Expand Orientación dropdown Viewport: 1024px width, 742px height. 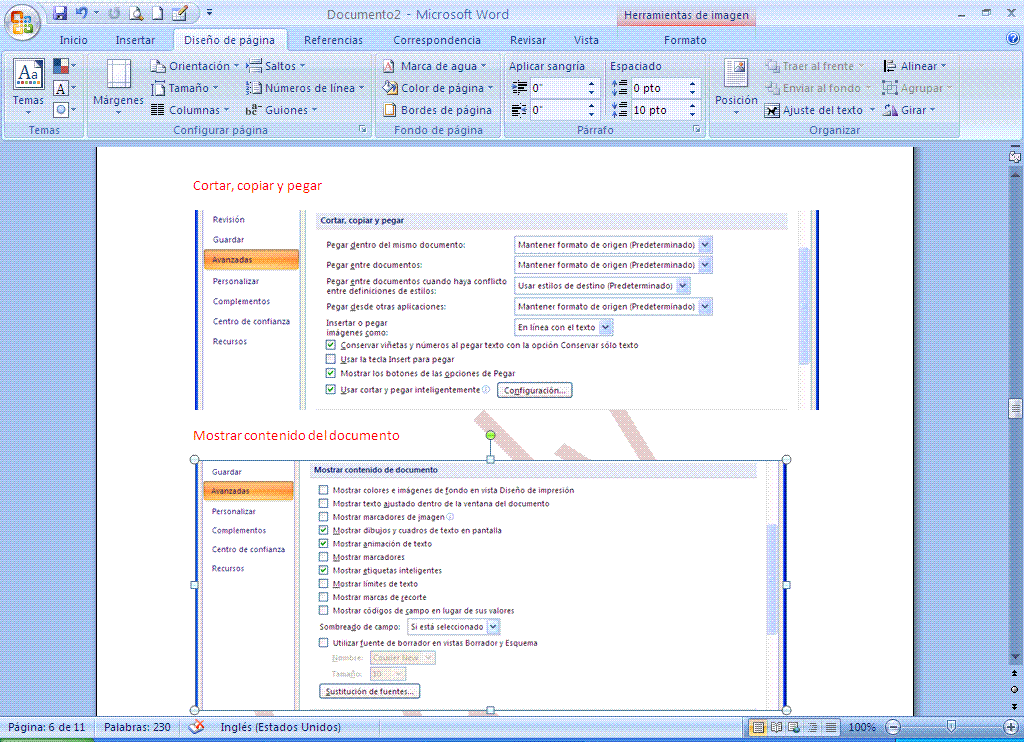tap(195, 66)
